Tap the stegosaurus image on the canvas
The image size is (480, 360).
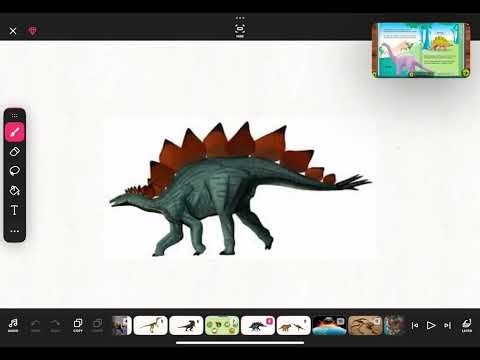tap(240, 189)
